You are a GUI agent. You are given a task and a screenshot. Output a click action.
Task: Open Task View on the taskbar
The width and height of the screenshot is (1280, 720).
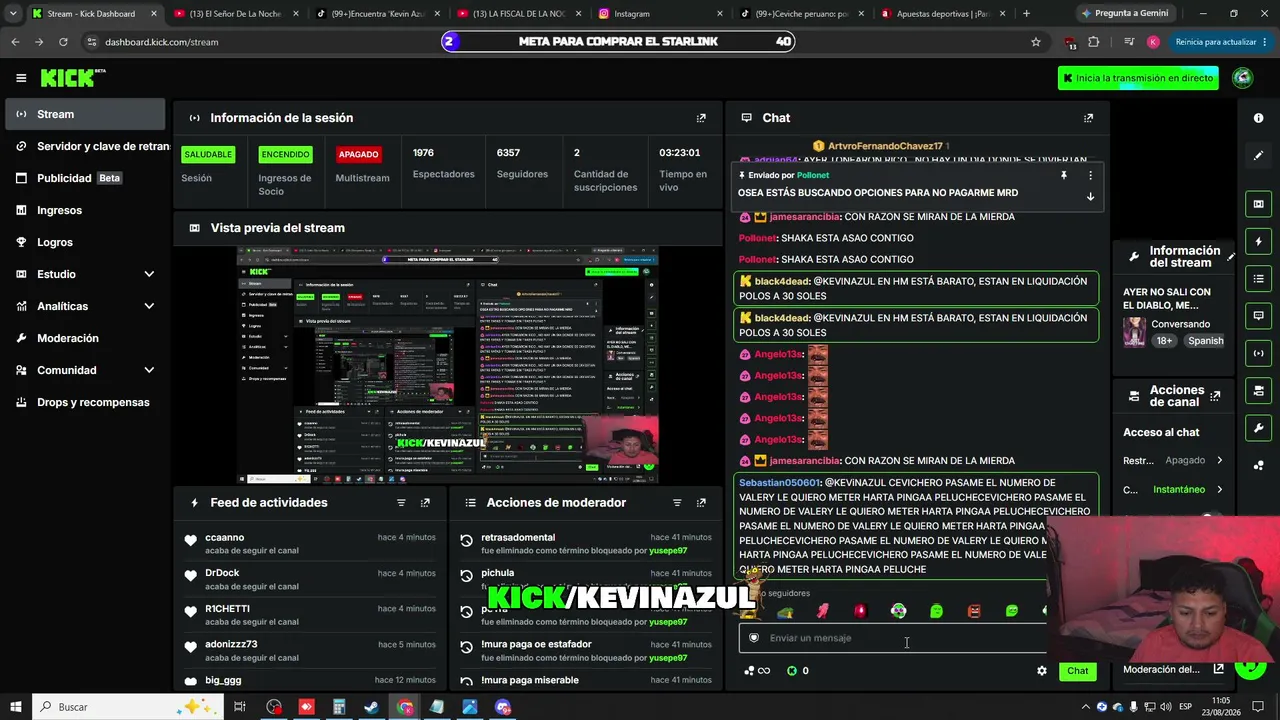coord(240,707)
